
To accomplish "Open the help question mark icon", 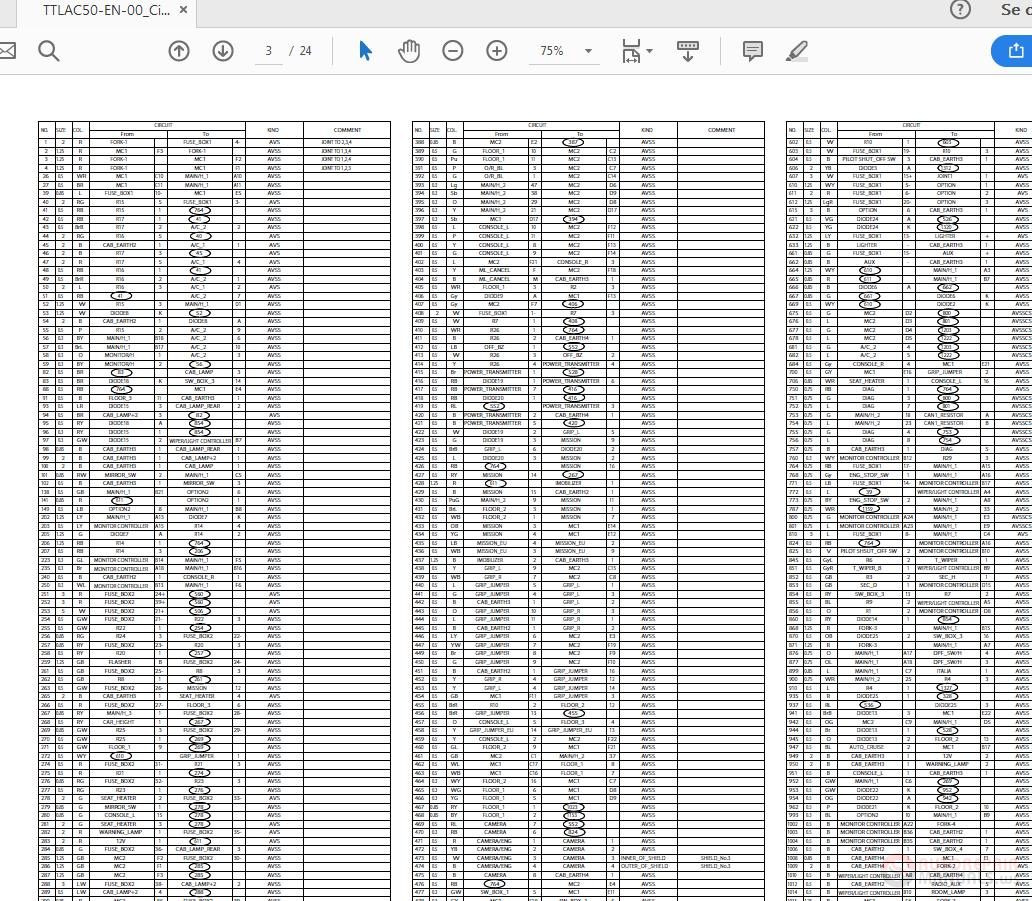I will [960, 9].
